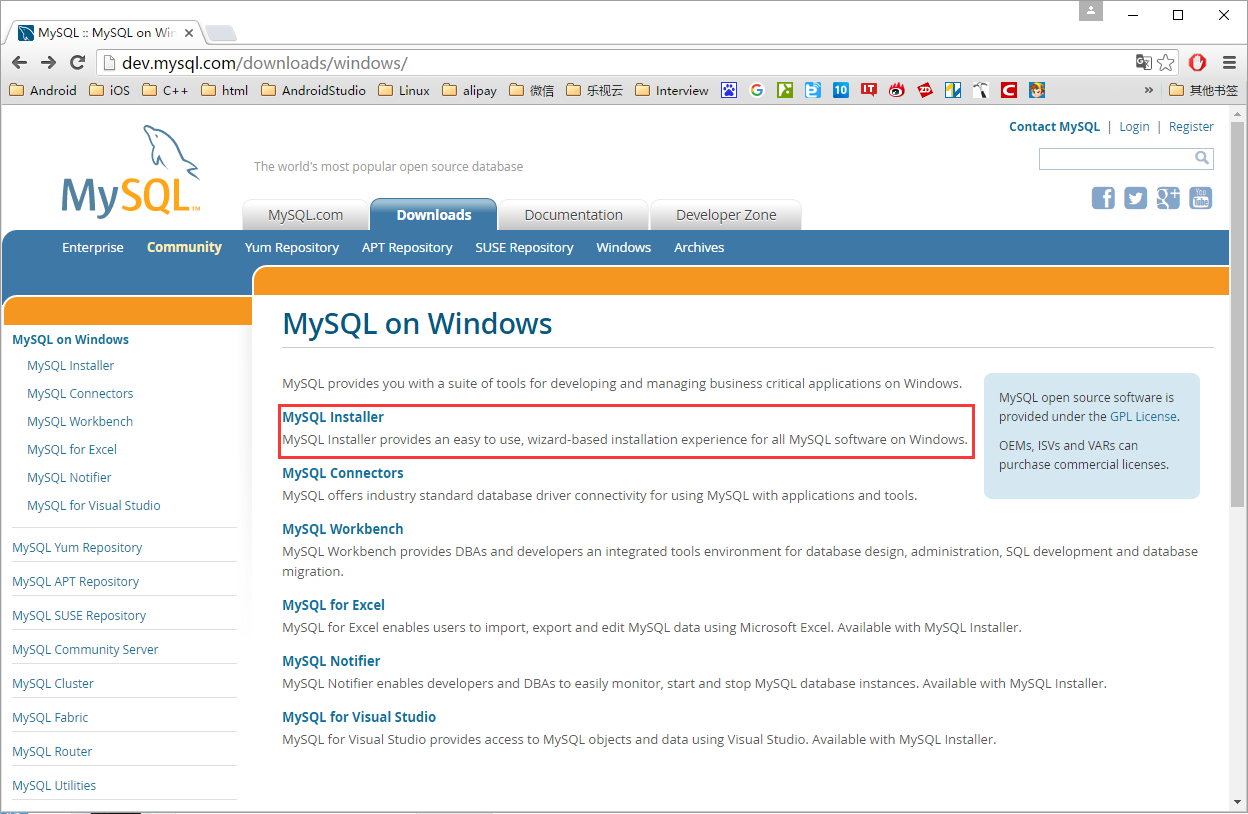Go forward with the browser forward arrow

[49, 63]
